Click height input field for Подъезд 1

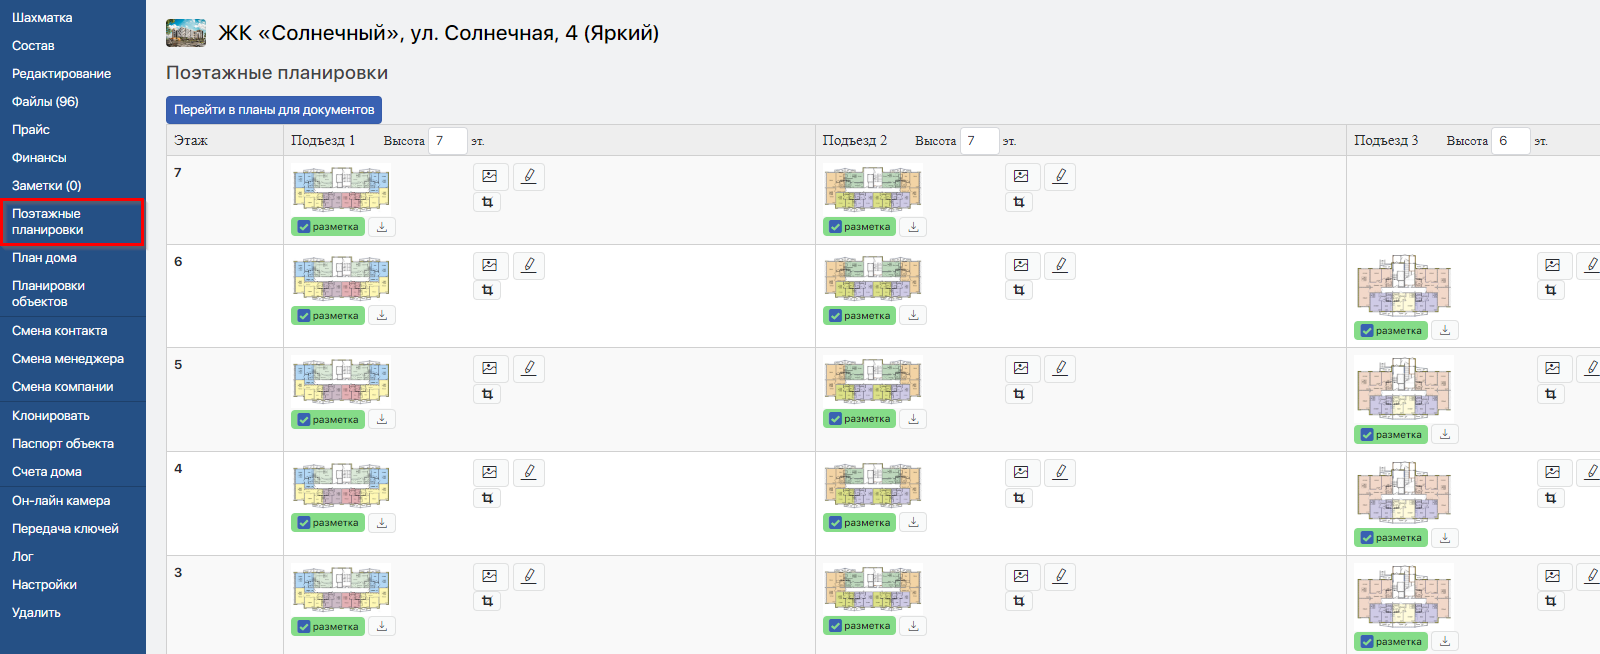click(x=447, y=141)
